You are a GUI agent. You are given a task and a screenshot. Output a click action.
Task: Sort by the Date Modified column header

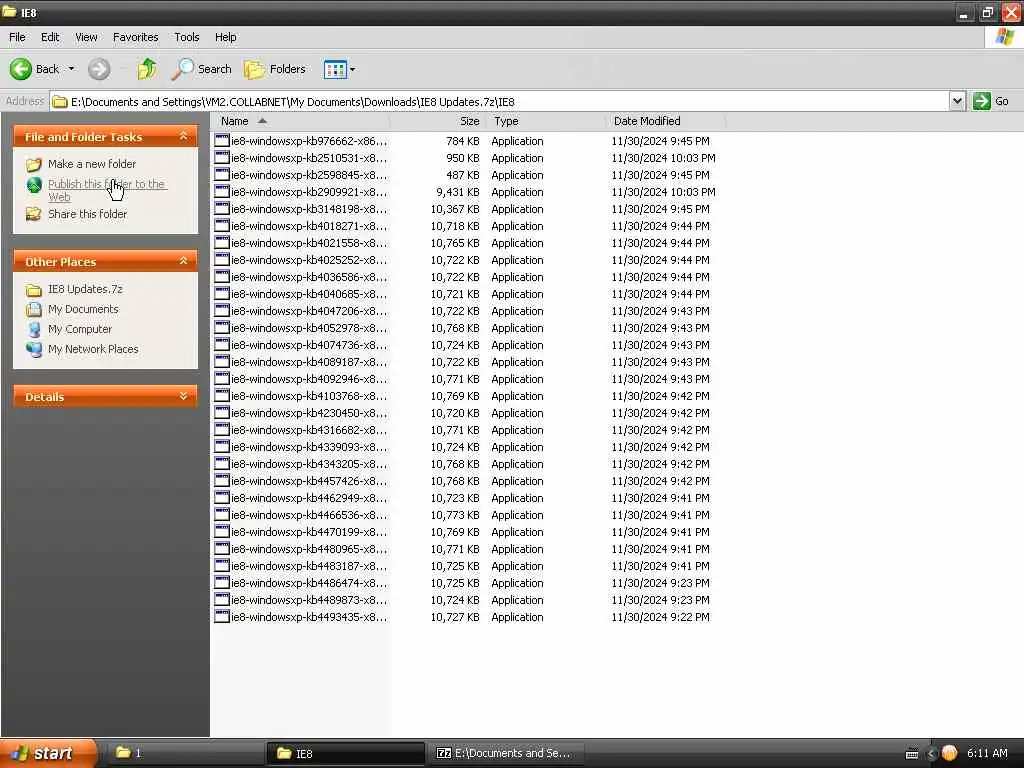coord(665,121)
